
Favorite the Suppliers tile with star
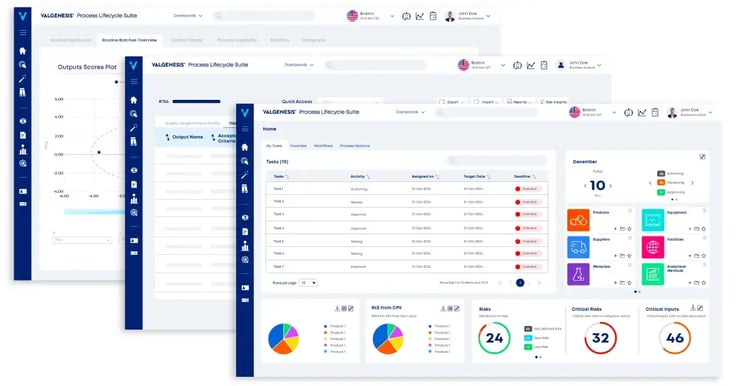pyautogui.click(x=629, y=256)
